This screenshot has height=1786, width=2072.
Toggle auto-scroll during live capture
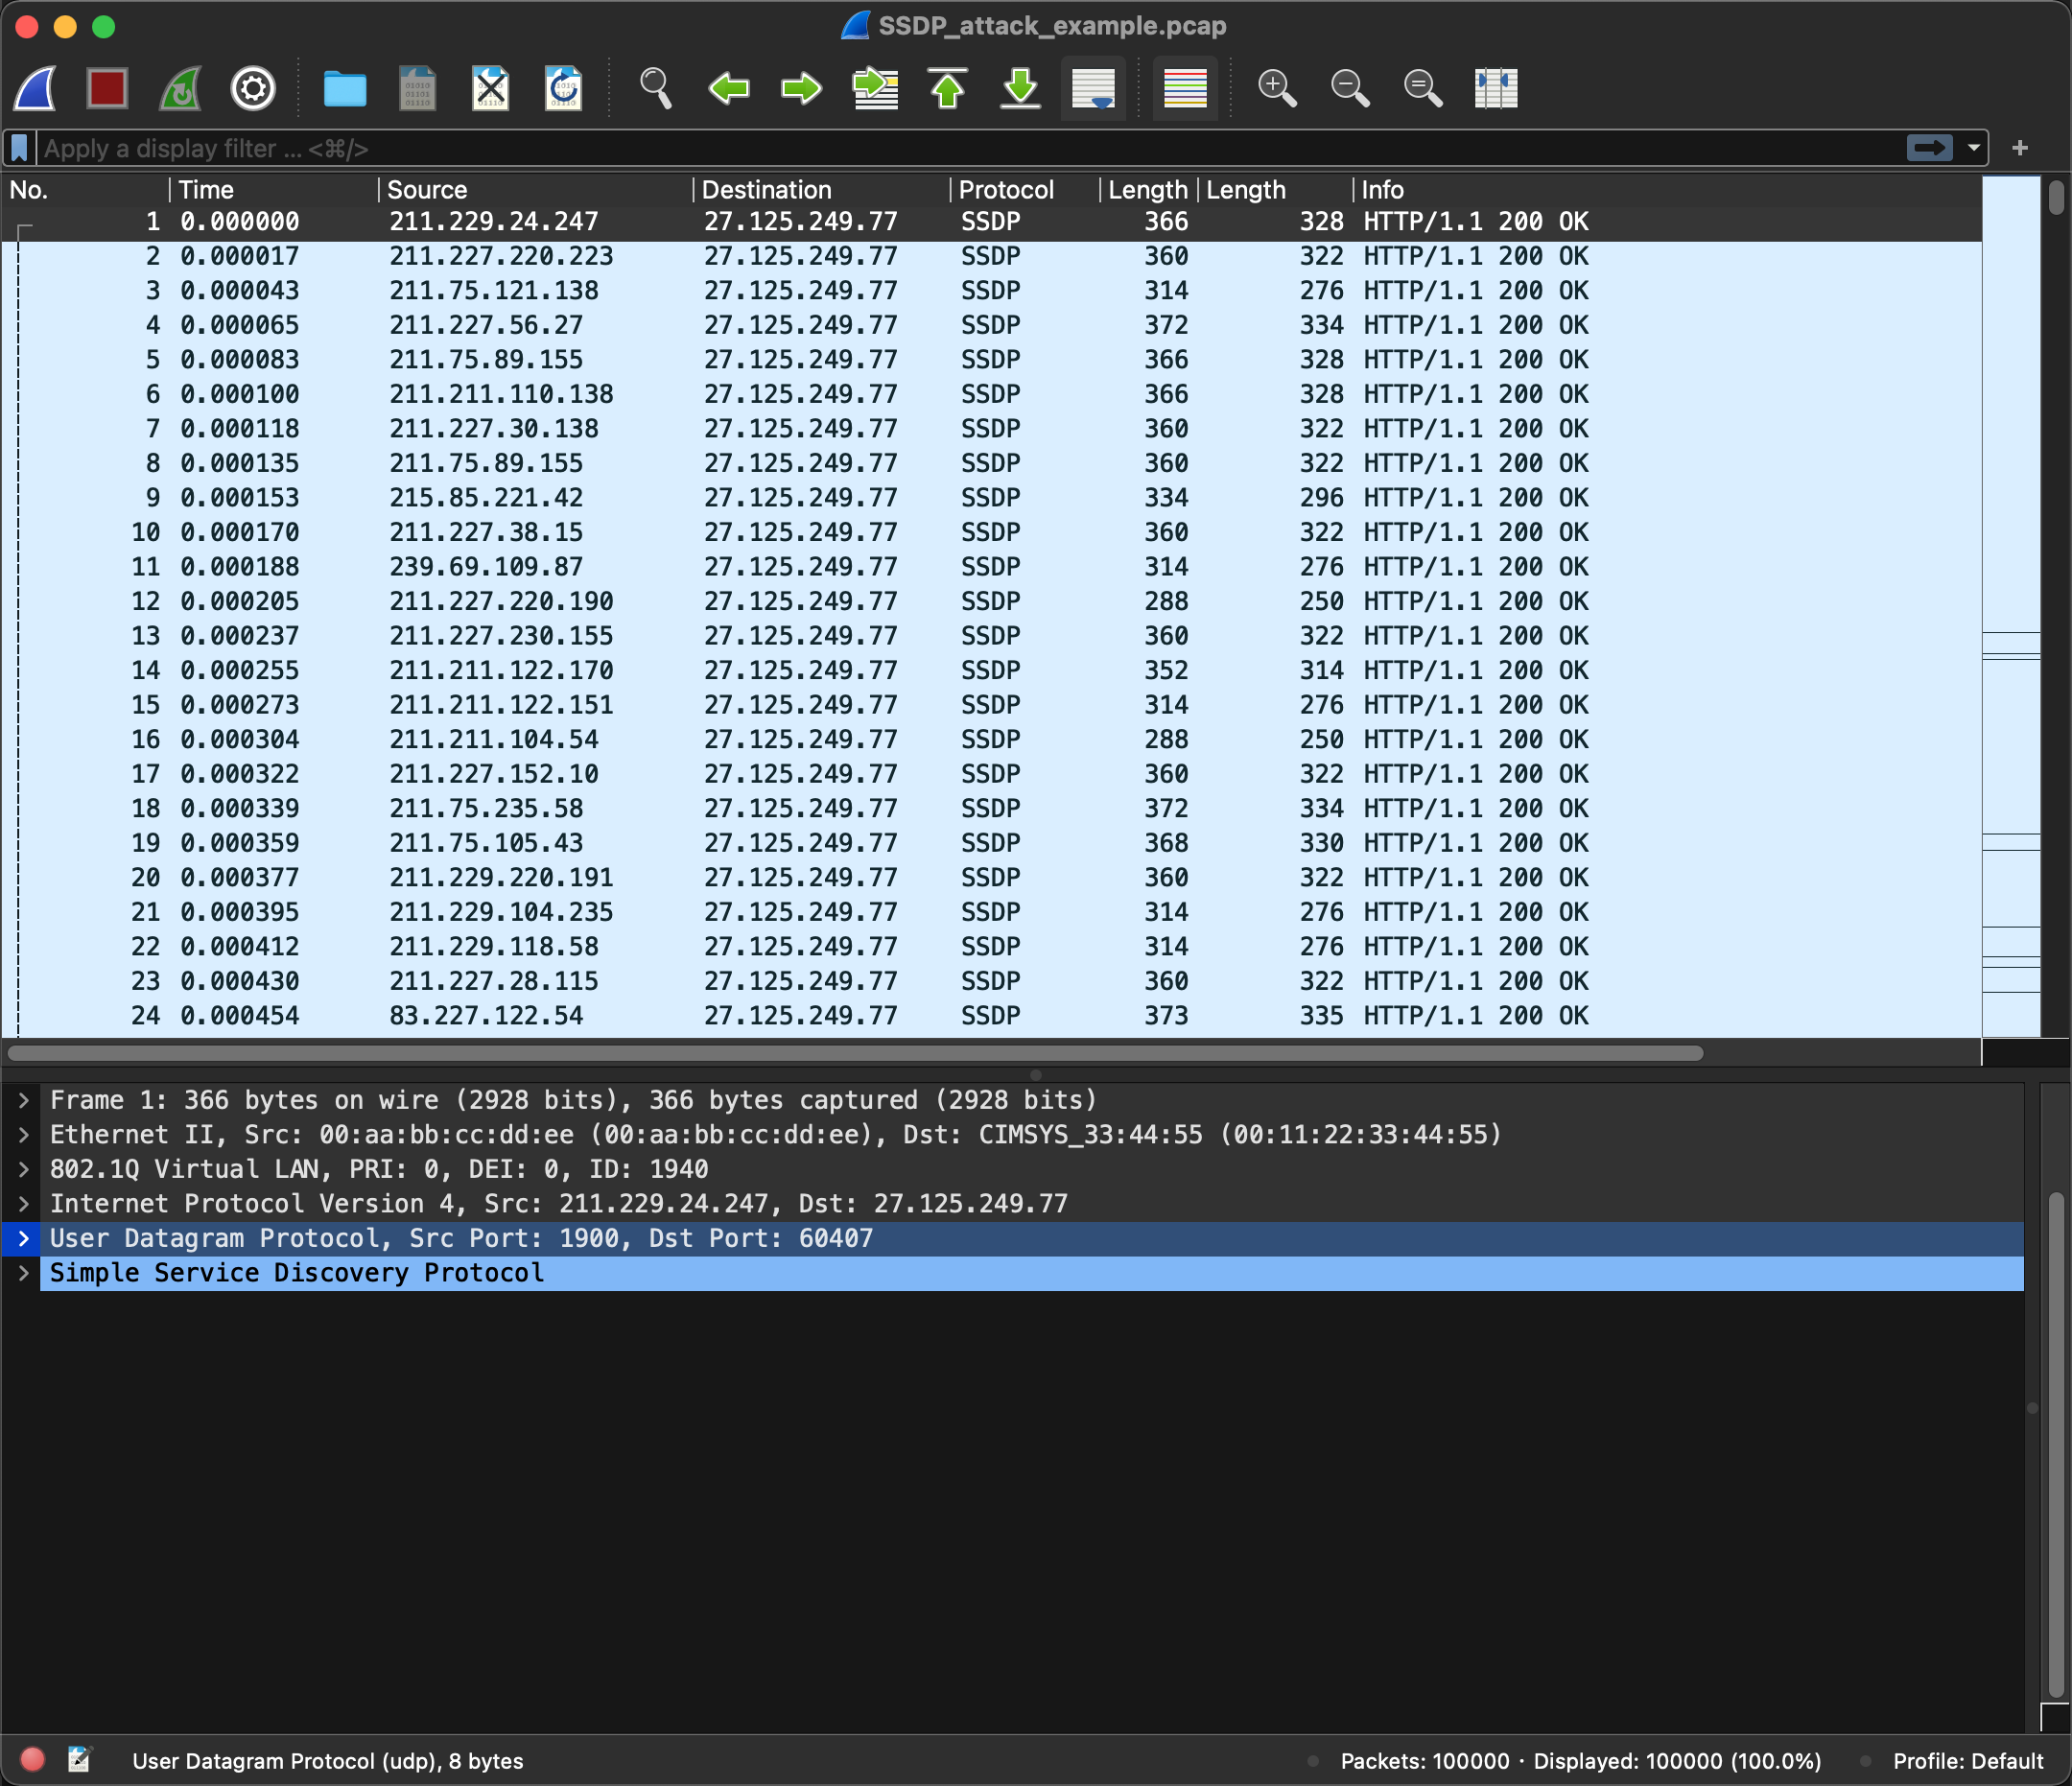point(1093,88)
